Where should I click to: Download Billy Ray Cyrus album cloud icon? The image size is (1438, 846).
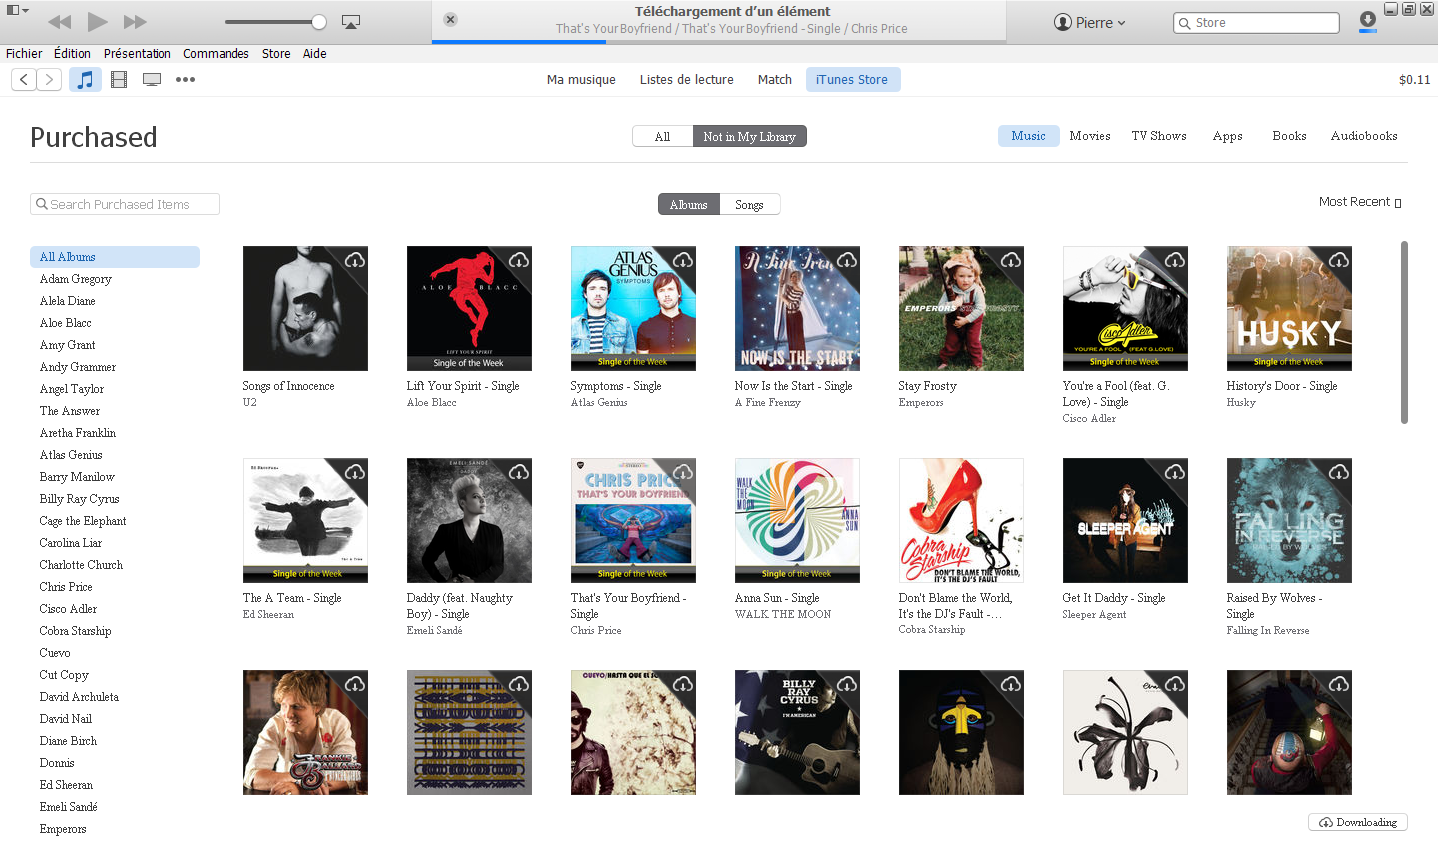click(x=847, y=684)
